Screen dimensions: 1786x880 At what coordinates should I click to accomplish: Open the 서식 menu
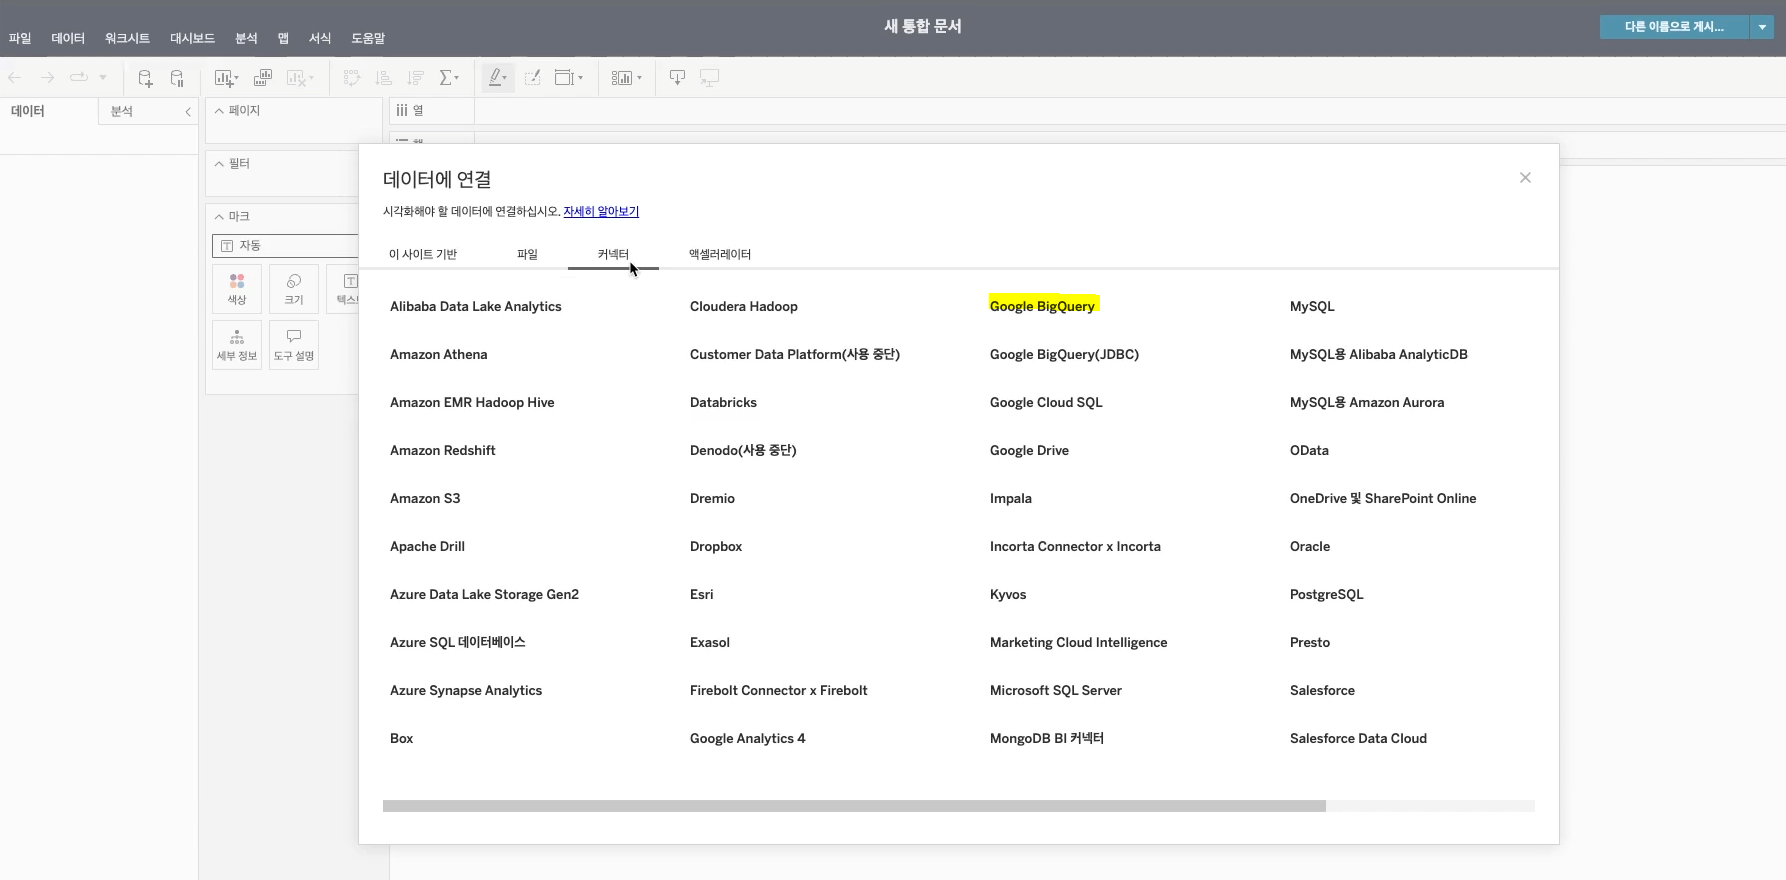320,38
